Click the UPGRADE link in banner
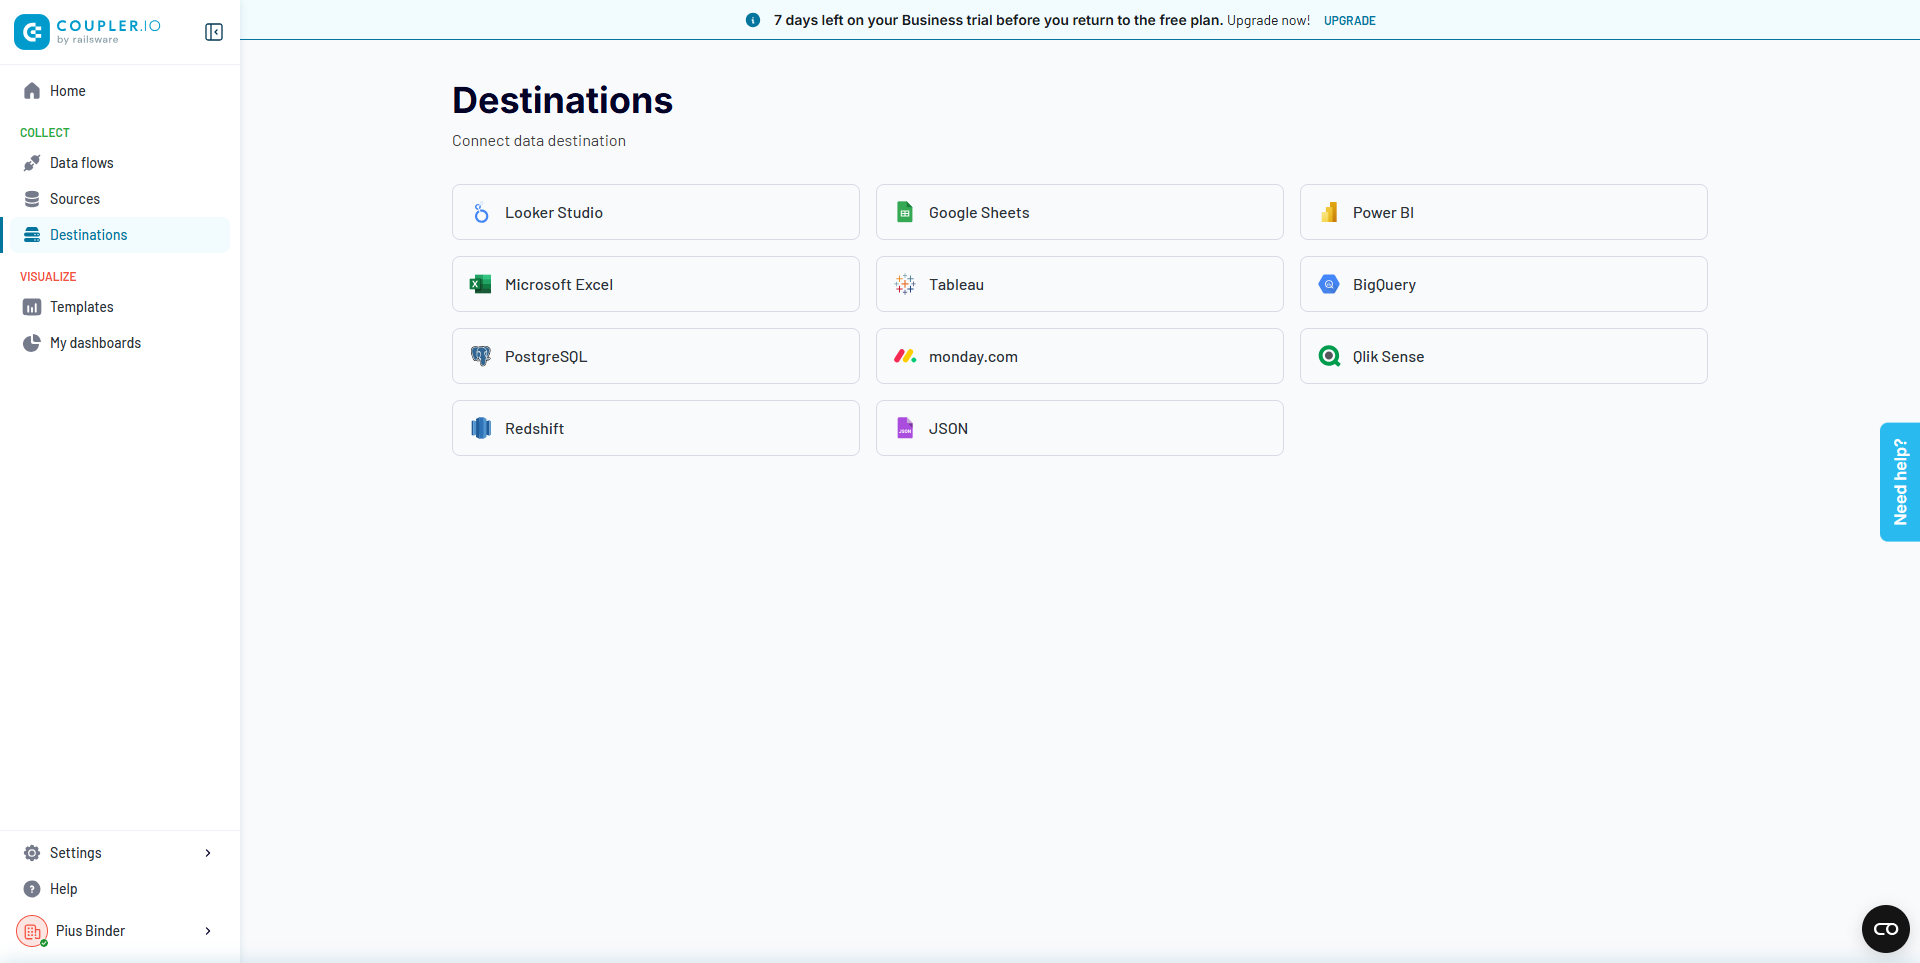The width and height of the screenshot is (1920, 963). tap(1350, 20)
